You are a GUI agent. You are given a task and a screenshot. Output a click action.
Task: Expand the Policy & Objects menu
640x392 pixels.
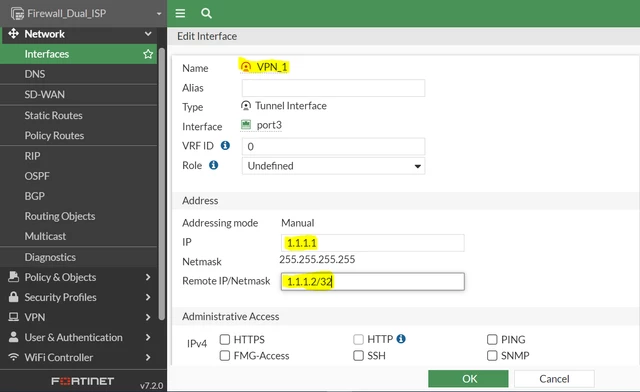[148, 277]
